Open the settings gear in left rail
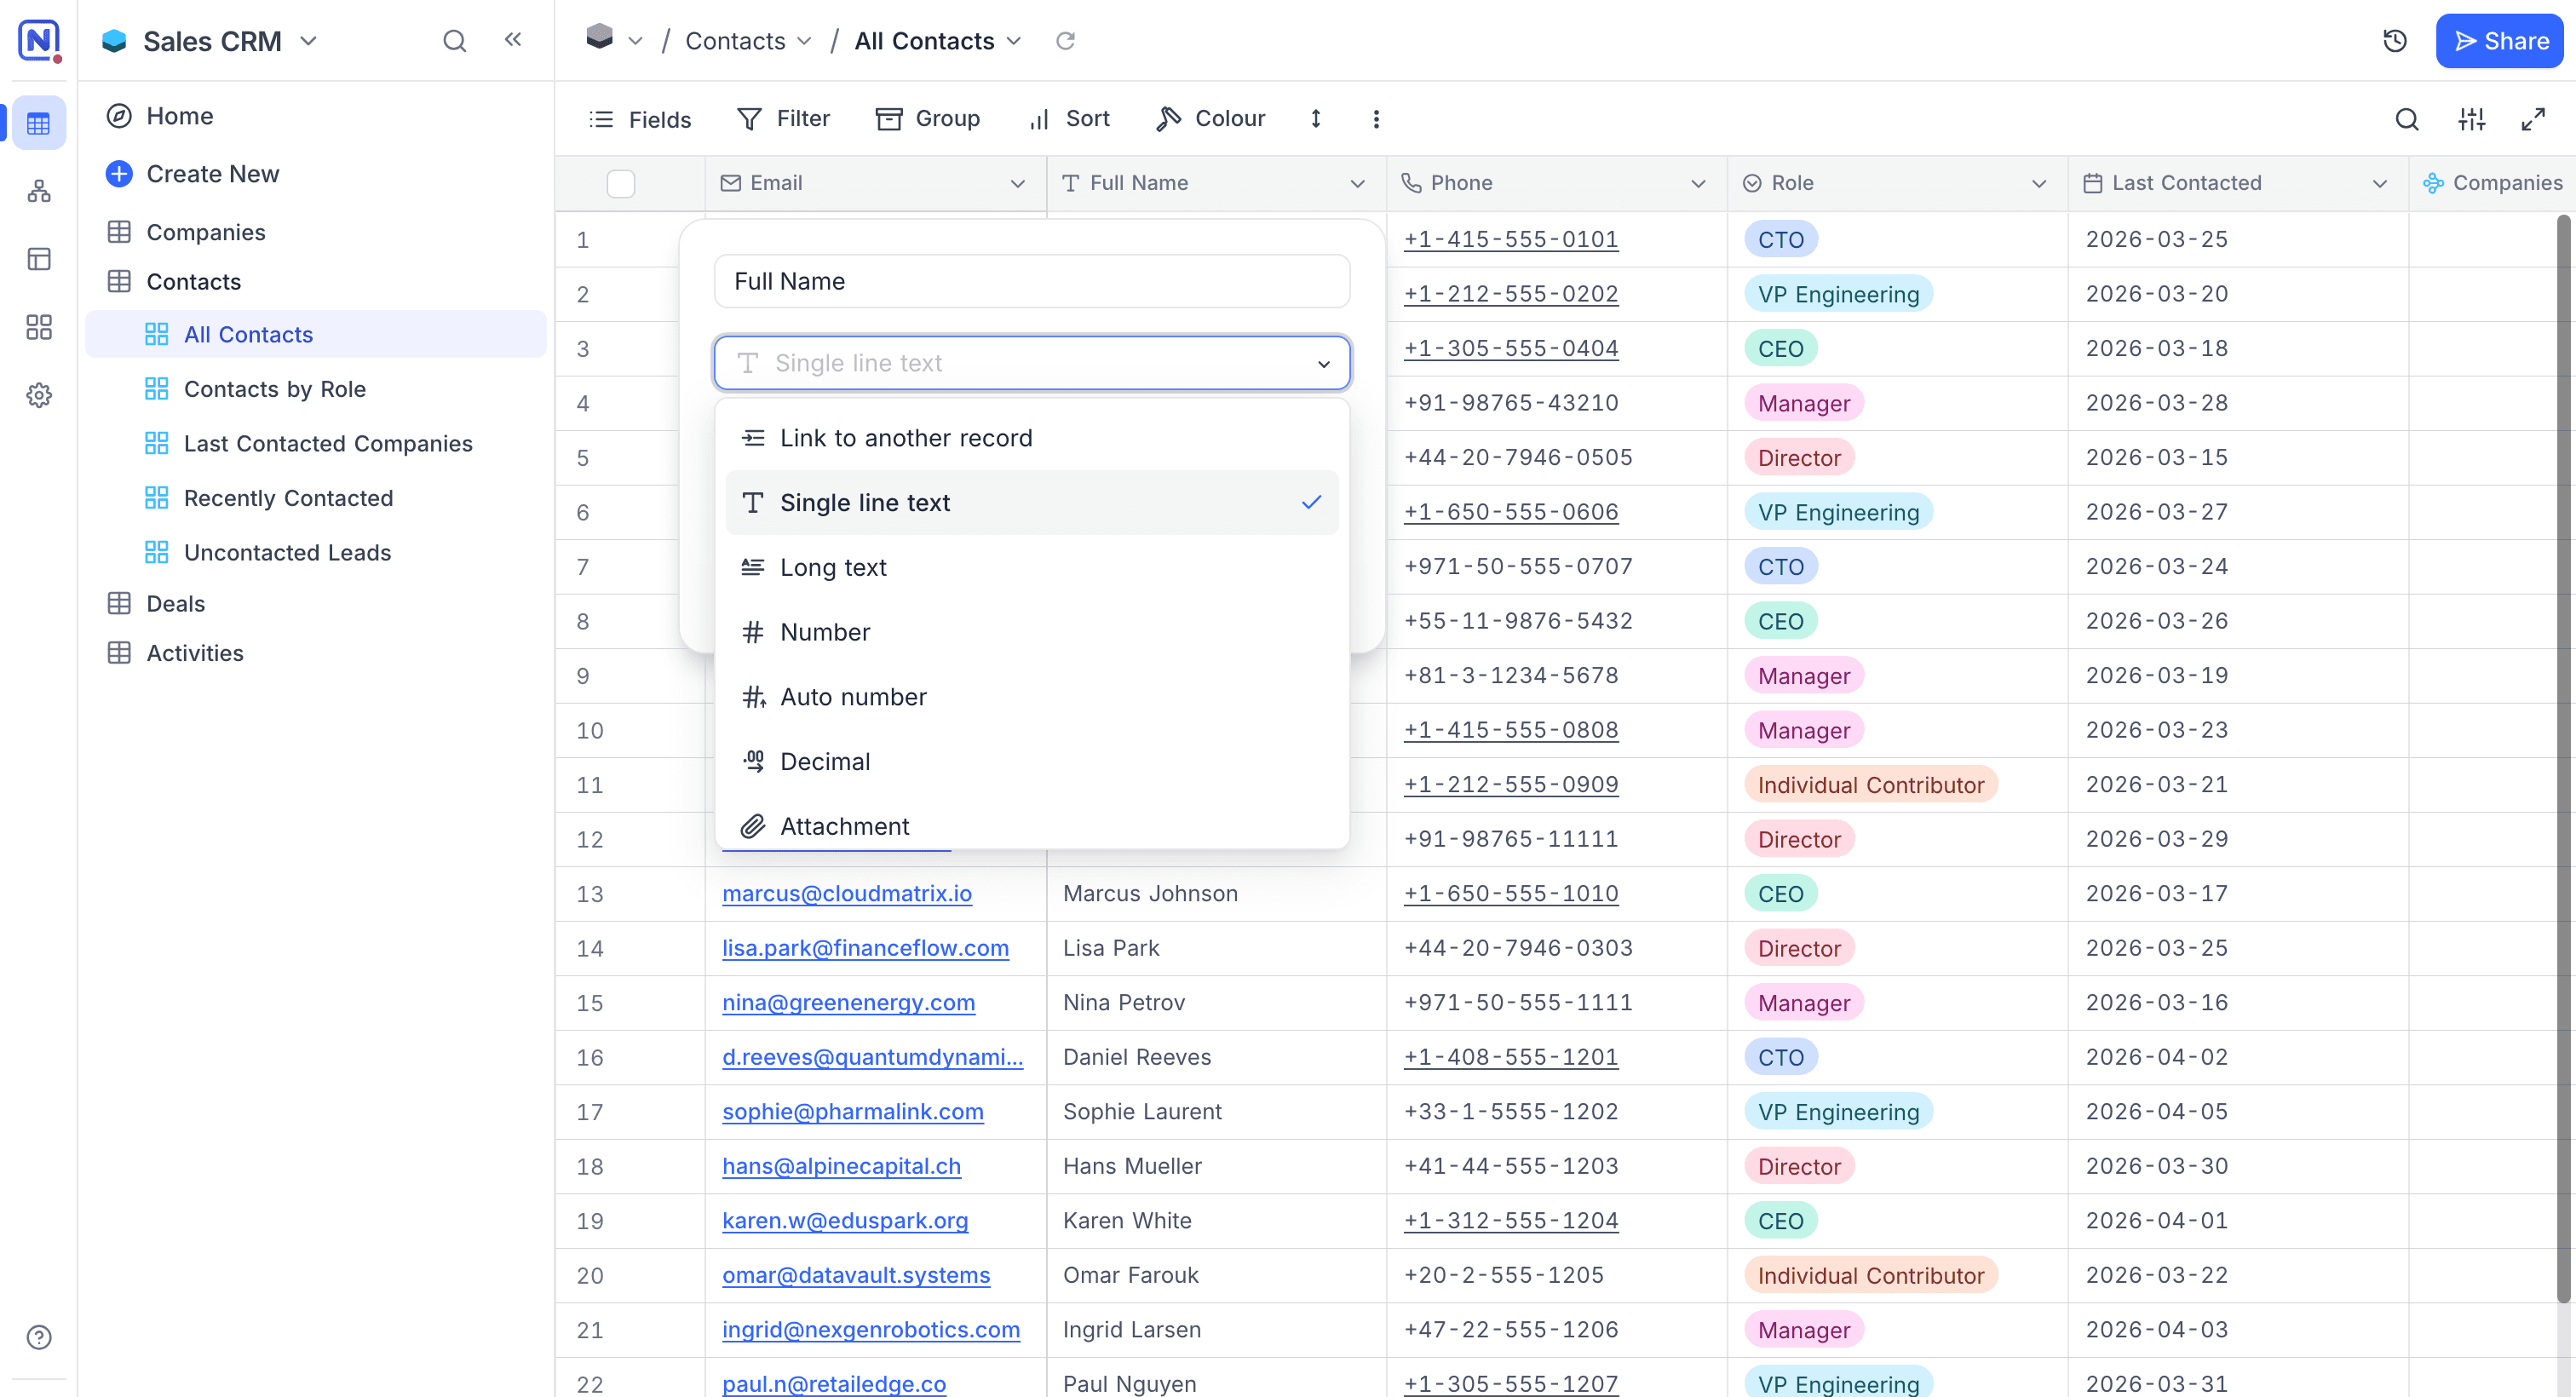The width and height of the screenshot is (2576, 1397). (x=39, y=395)
